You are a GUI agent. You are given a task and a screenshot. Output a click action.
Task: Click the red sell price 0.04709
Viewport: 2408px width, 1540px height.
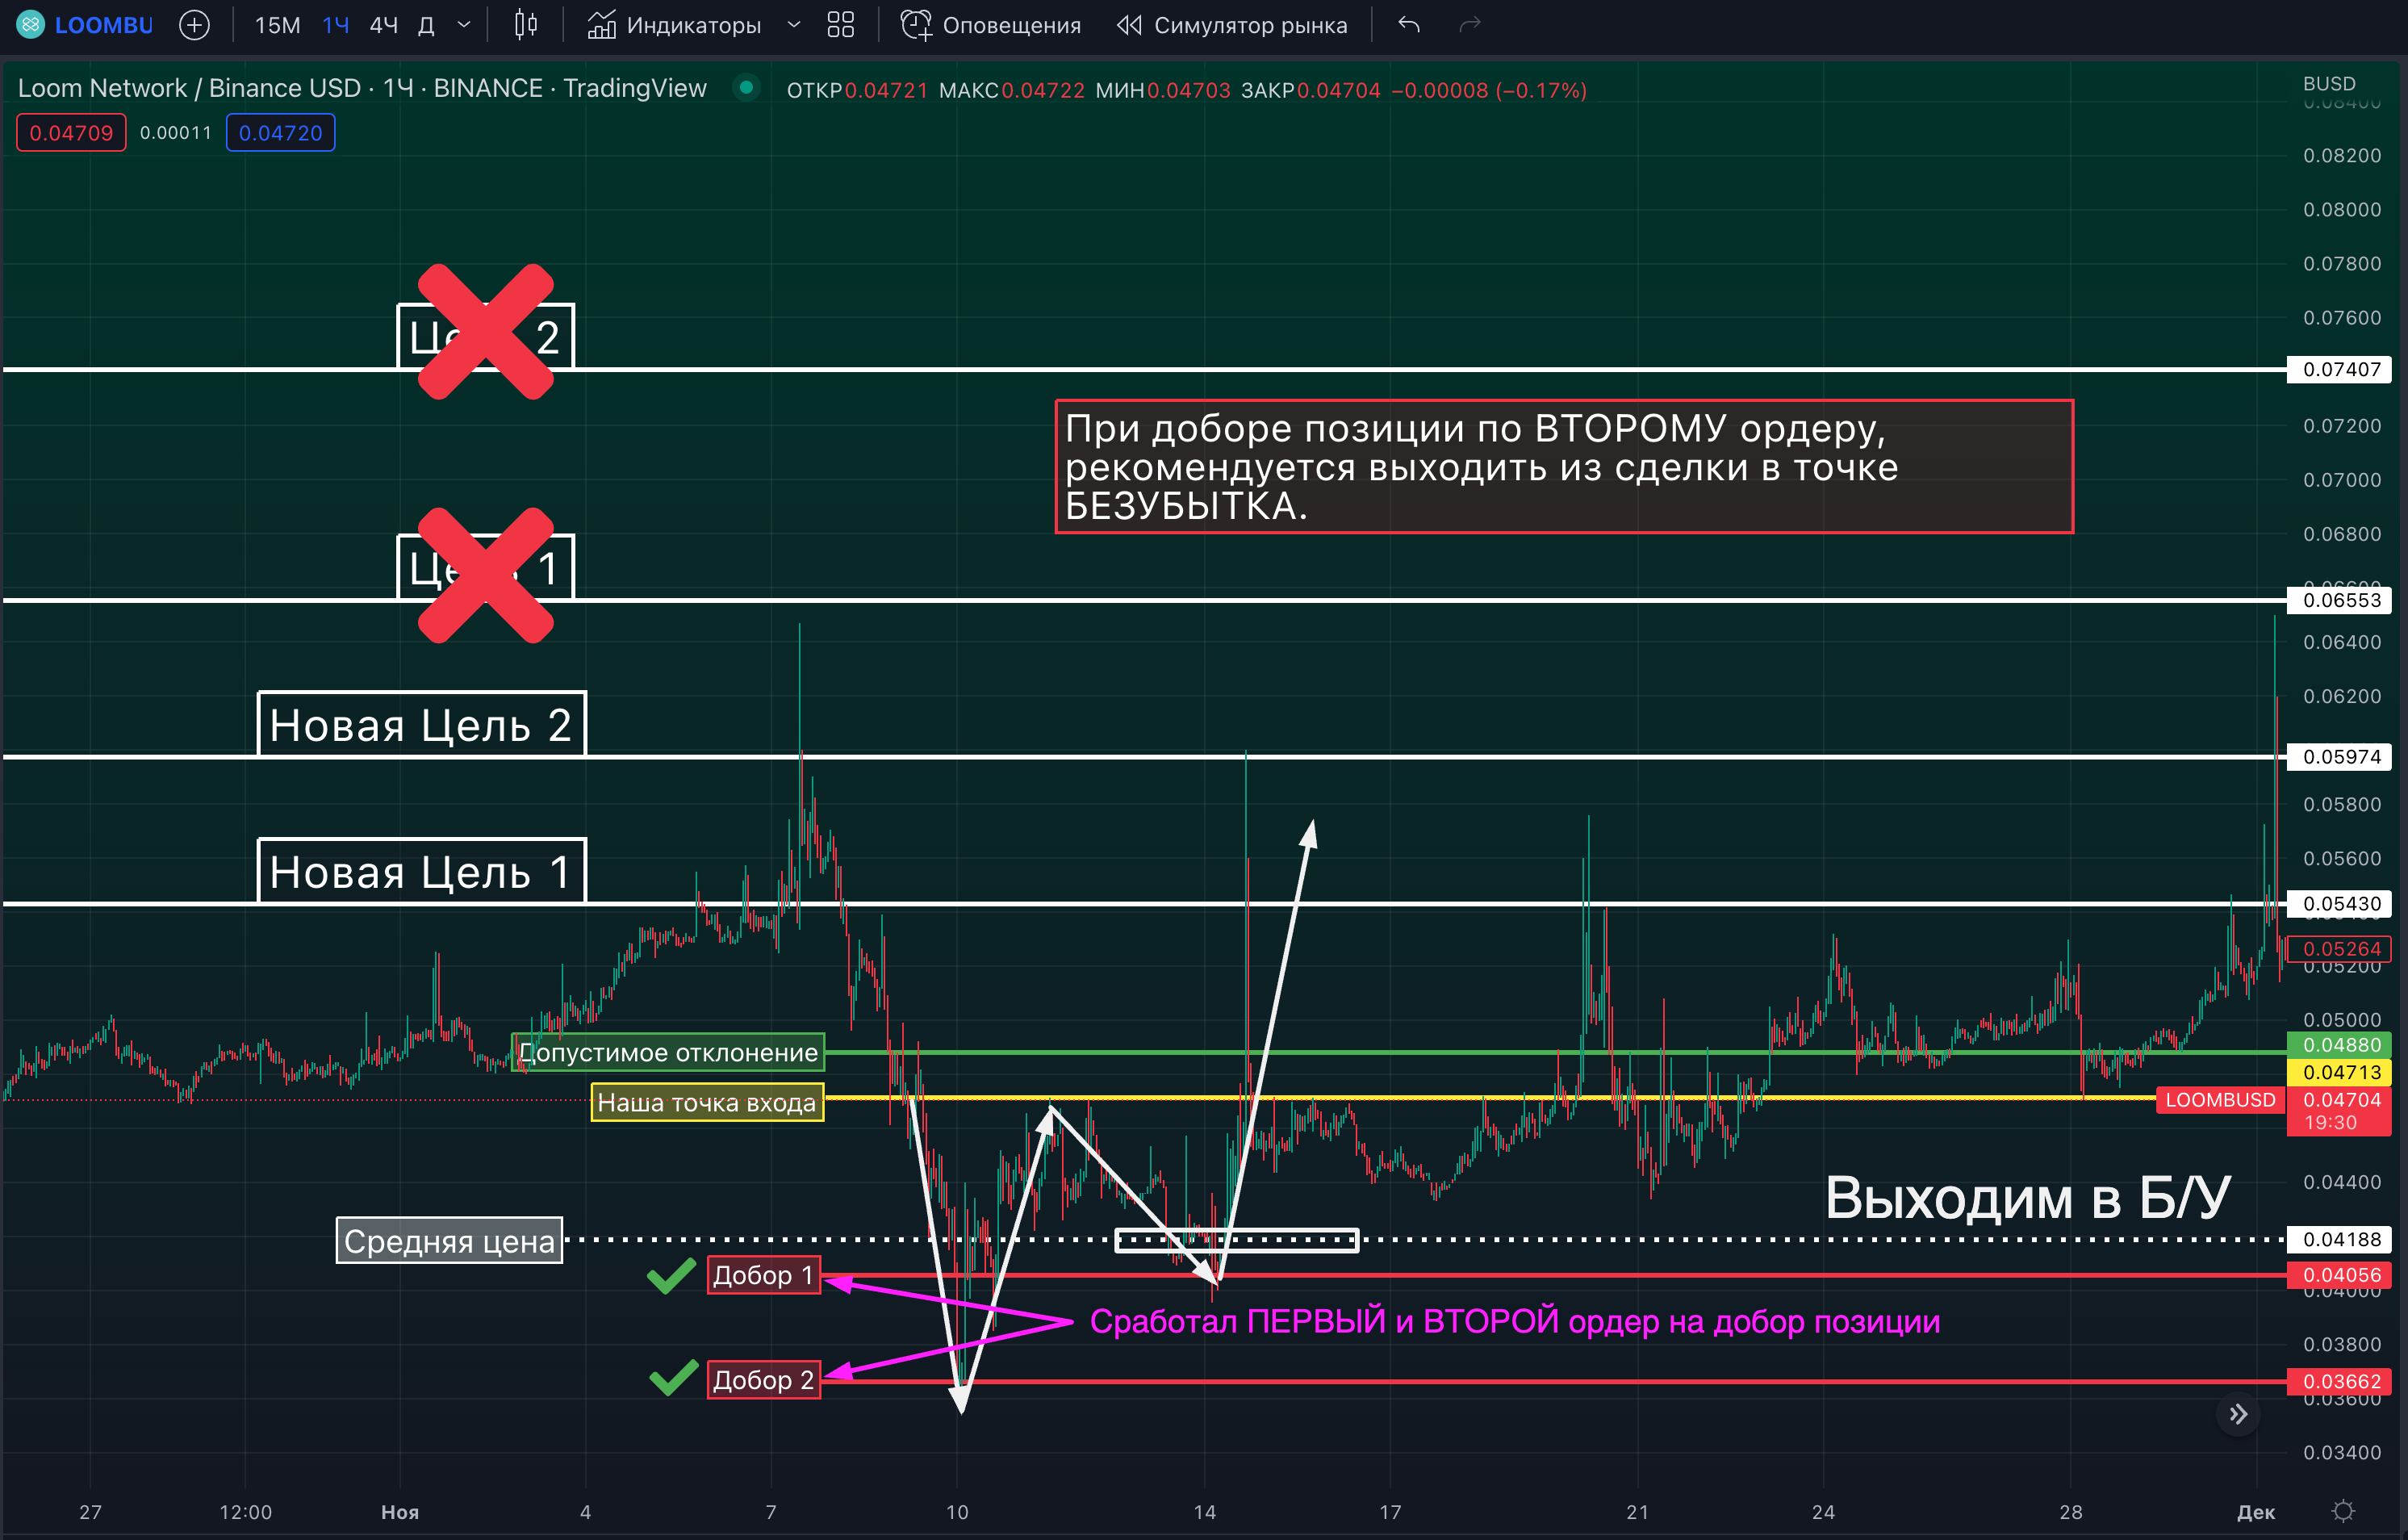[71, 133]
